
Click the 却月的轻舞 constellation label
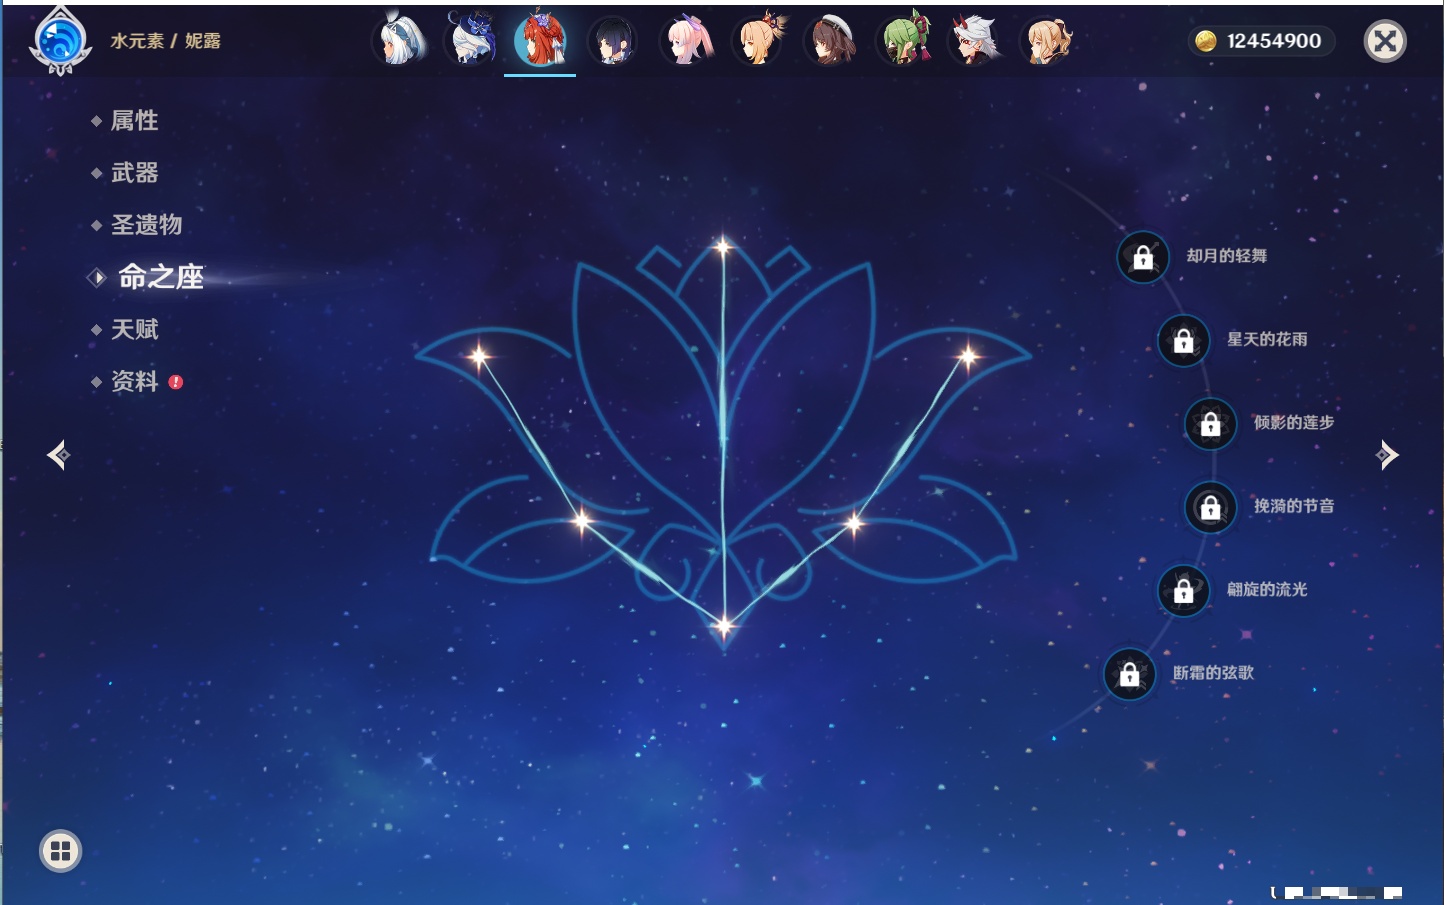pyautogui.click(x=1227, y=256)
